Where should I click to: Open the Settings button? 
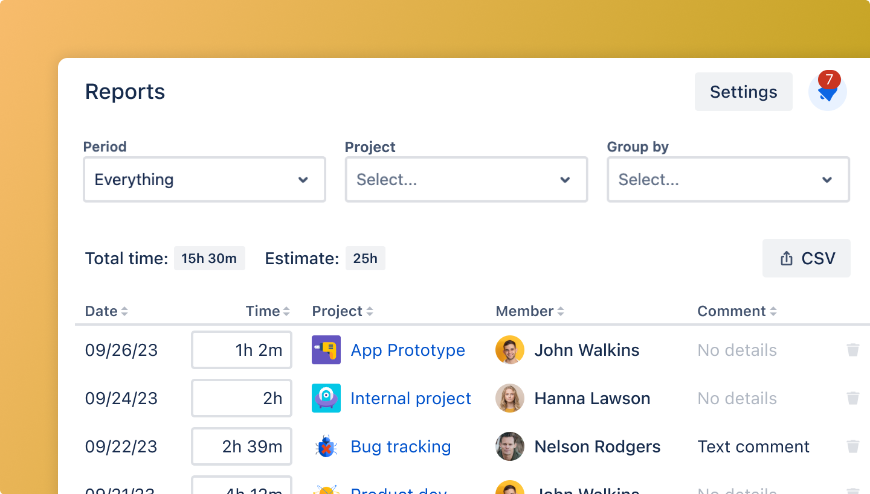click(x=743, y=92)
